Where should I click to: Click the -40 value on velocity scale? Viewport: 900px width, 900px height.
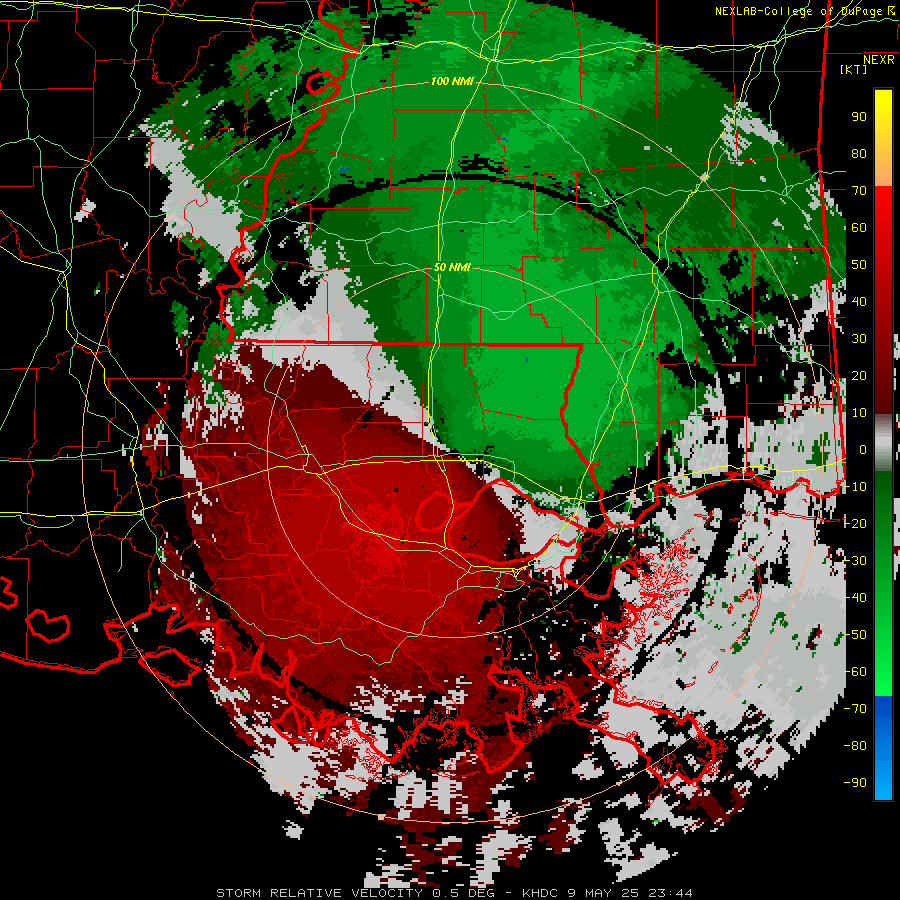855,598
